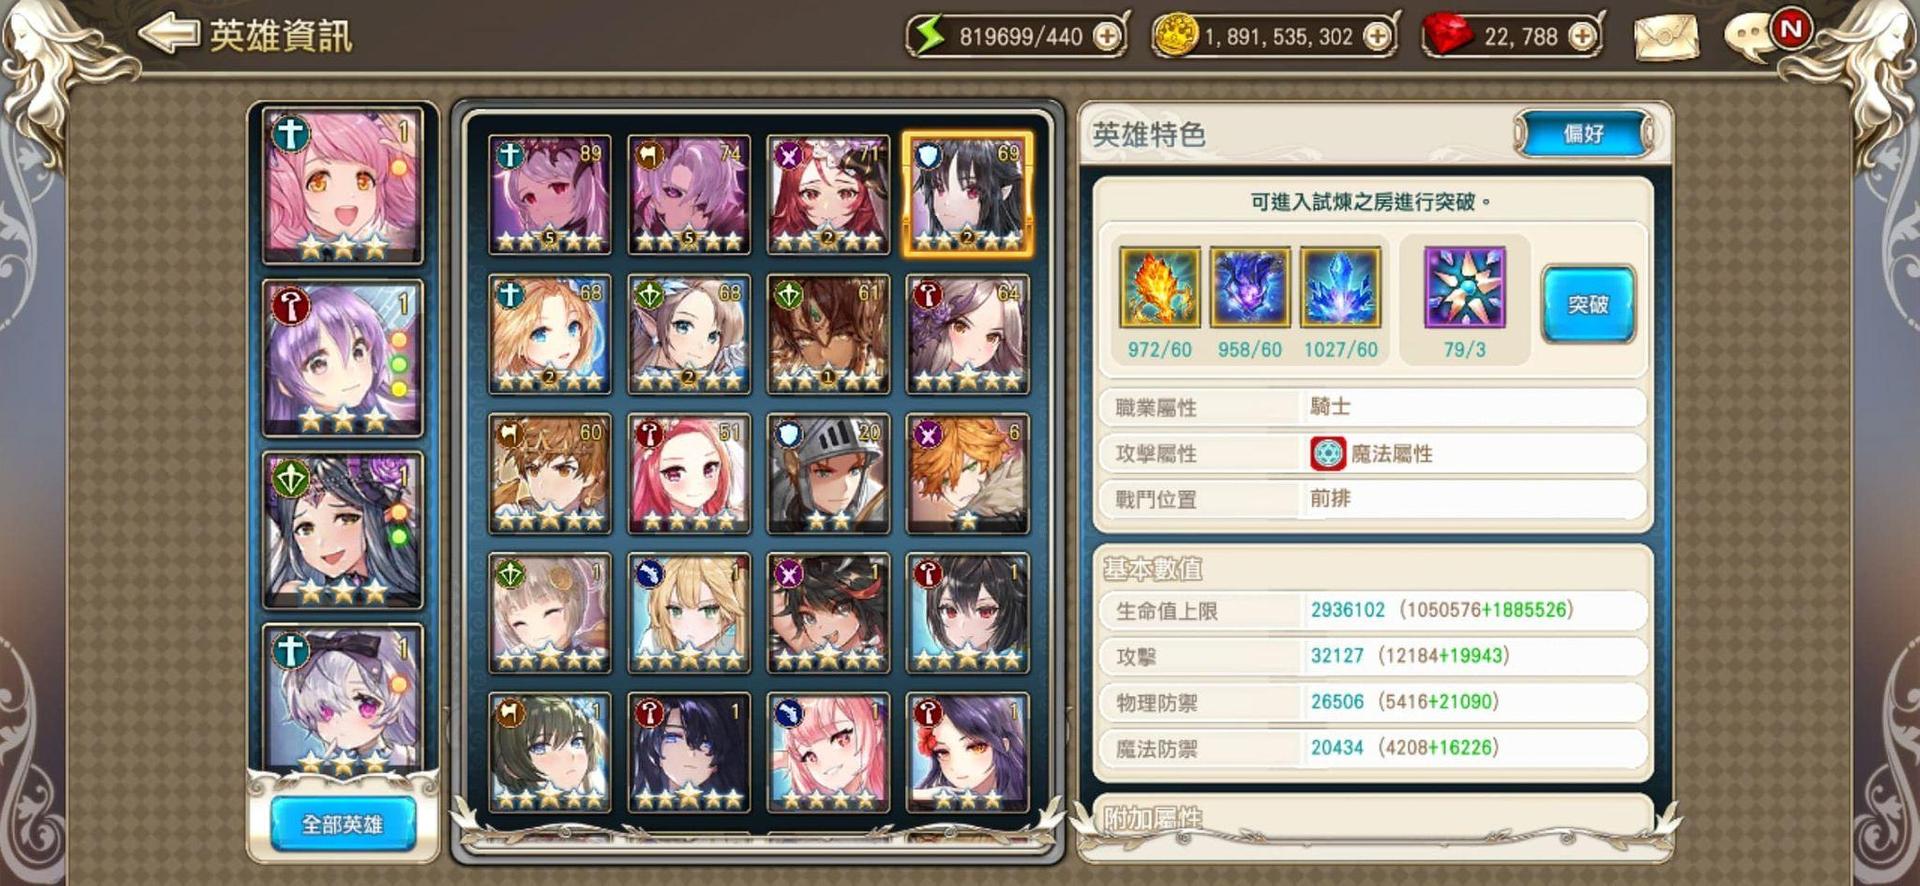Image resolution: width=1920 pixels, height=886 pixels.
Task: Select the helmeted knight hero level 20
Action: [828, 473]
